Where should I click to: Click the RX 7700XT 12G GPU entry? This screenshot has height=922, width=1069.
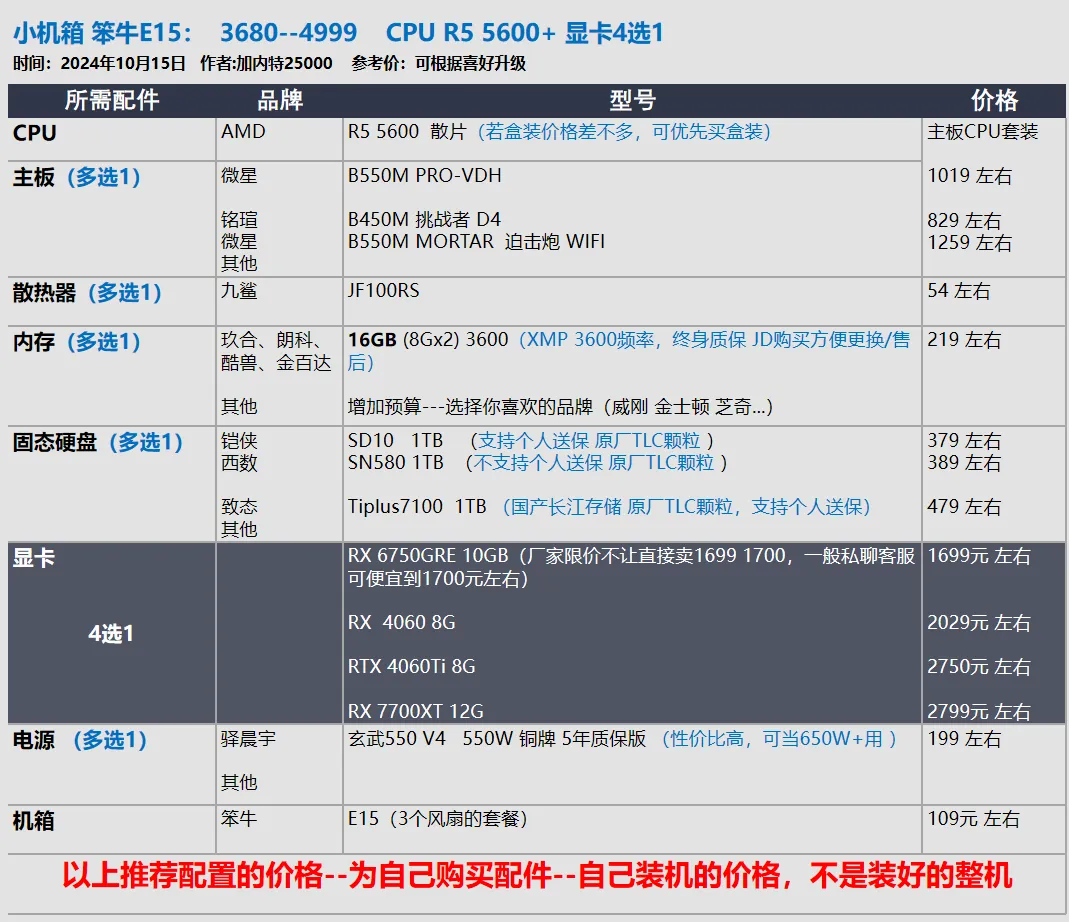coord(416,711)
